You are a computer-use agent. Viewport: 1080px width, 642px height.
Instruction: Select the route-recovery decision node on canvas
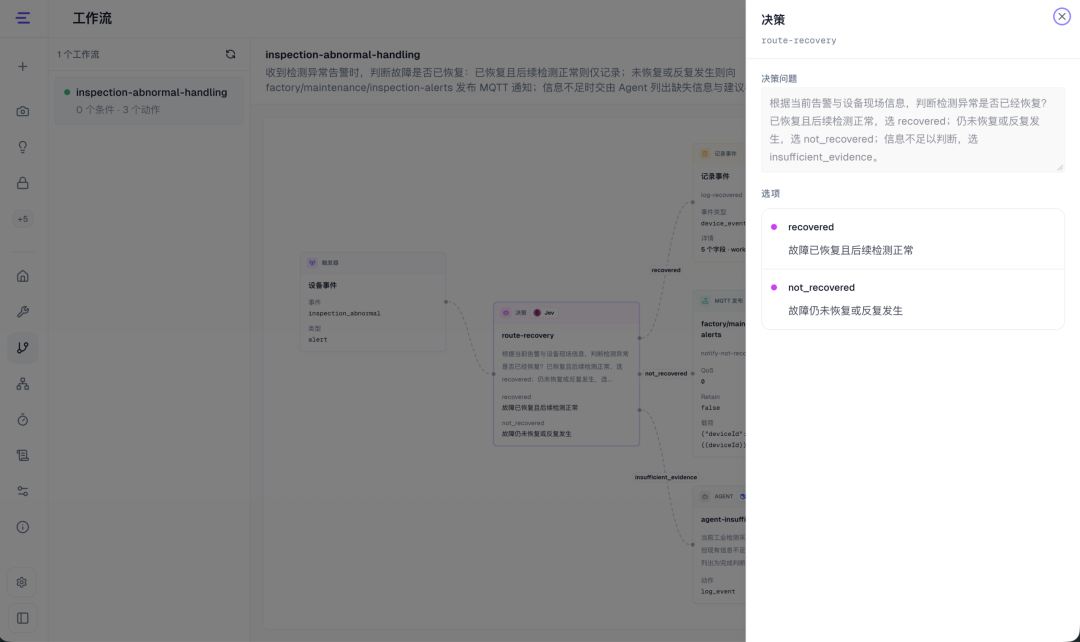click(566, 374)
